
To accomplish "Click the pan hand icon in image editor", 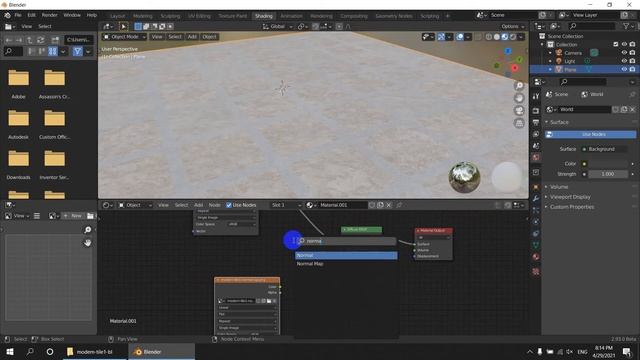I will point(87,243).
